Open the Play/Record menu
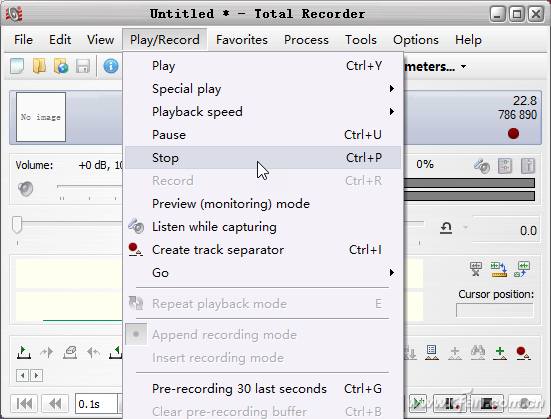Image resolution: width=551 pixels, height=419 pixels. pyautogui.click(x=164, y=40)
